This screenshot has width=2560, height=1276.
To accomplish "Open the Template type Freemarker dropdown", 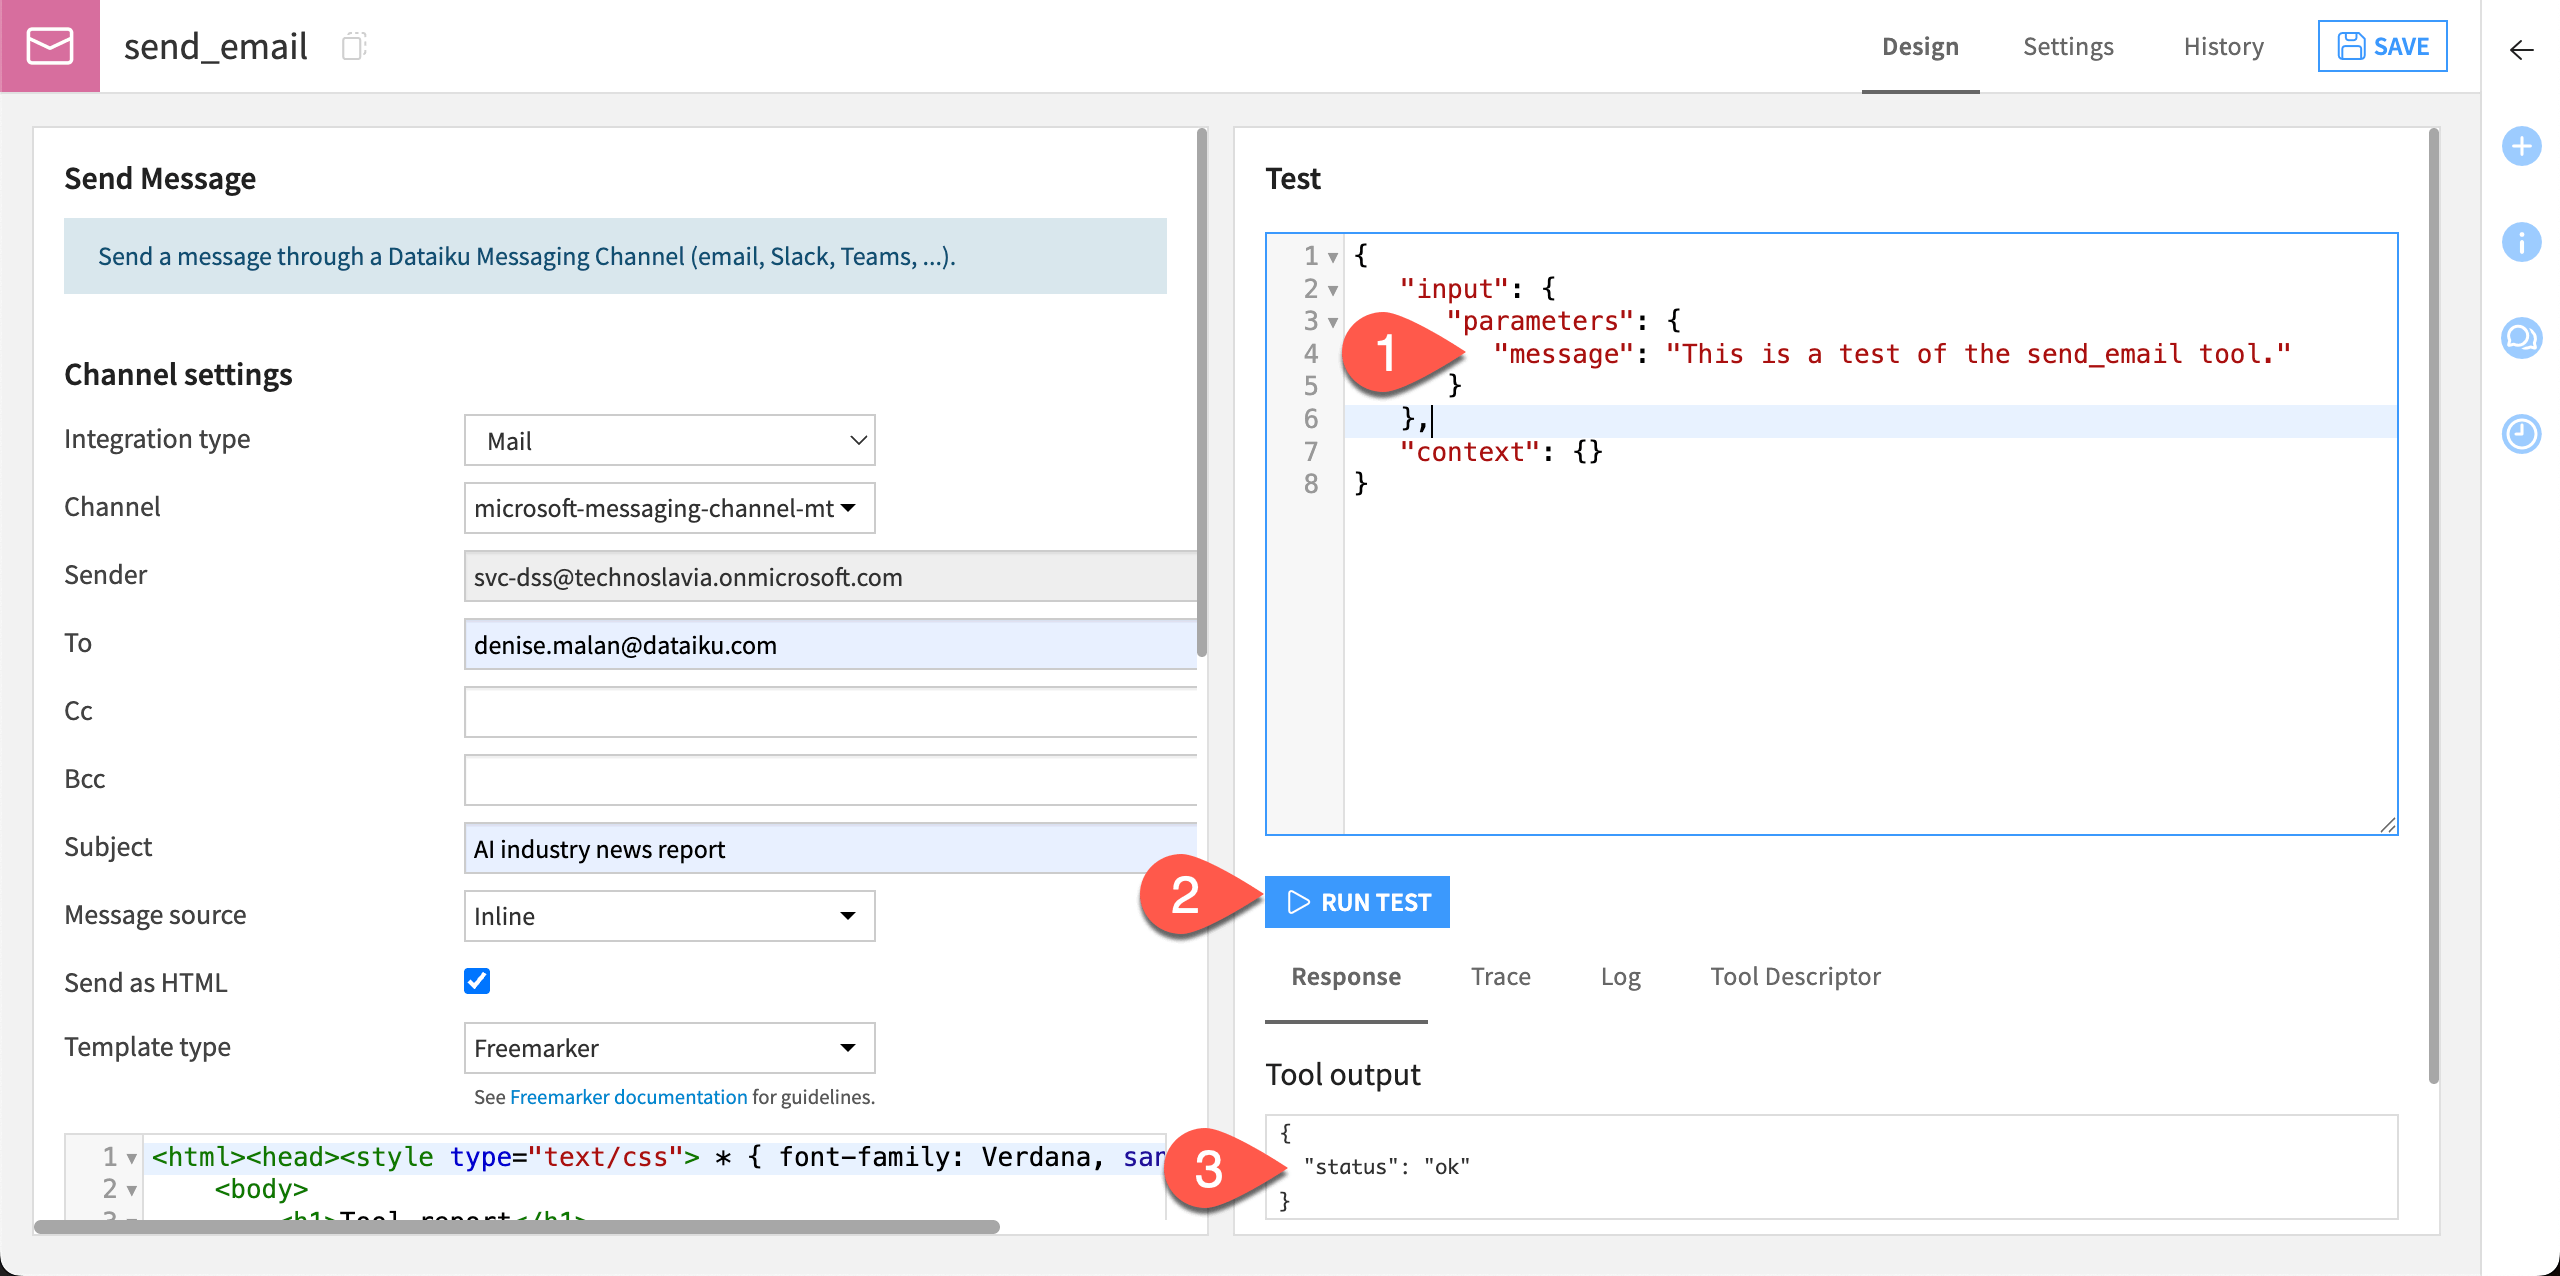I will click(x=669, y=1048).
